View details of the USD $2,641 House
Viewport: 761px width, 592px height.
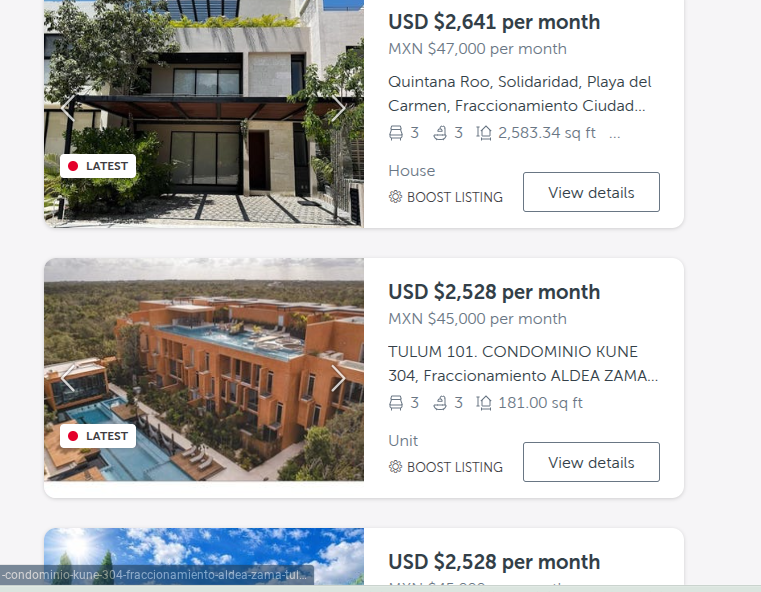[x=591, y=192]
